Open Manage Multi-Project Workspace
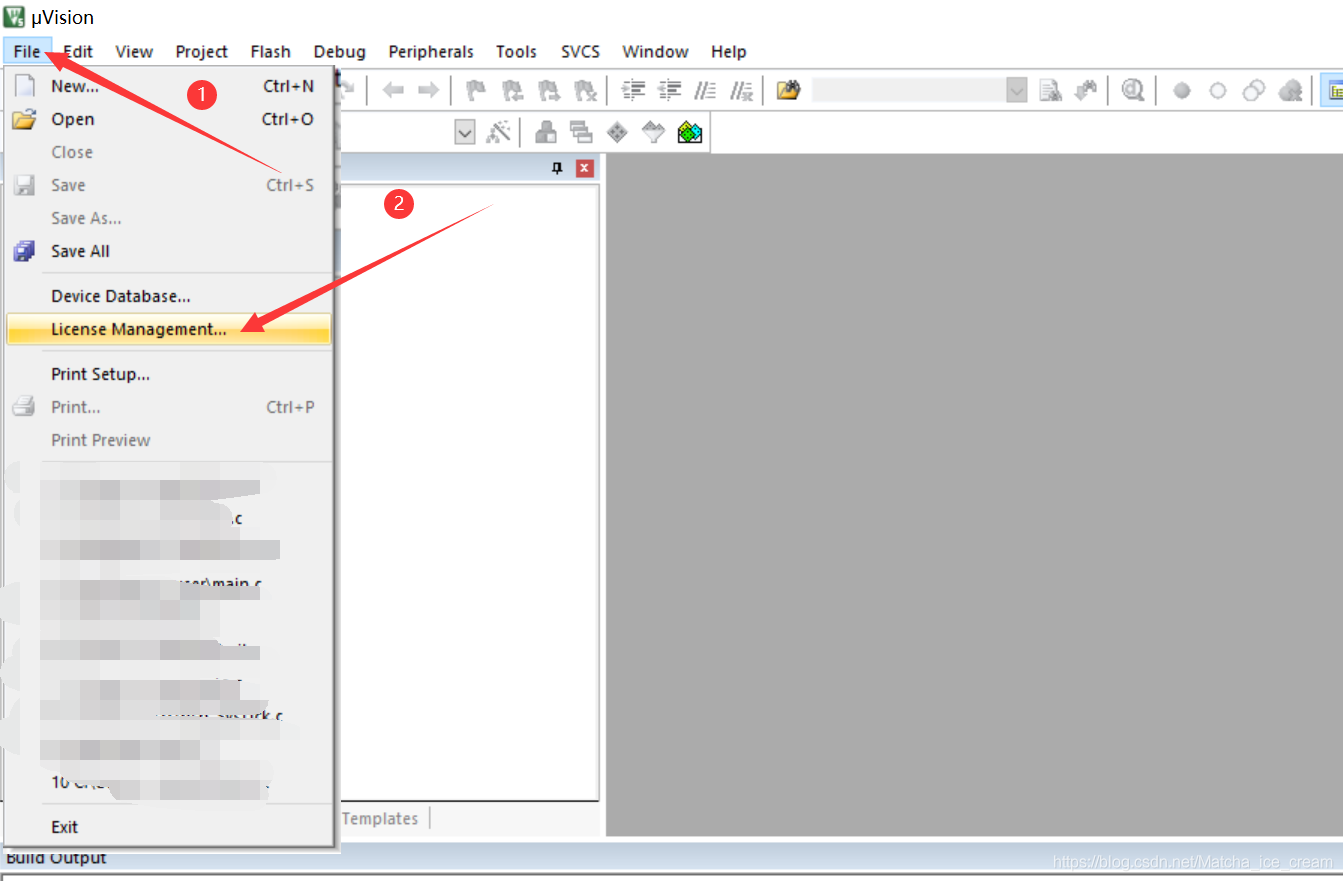Viewport: 1343px width, 881px height. pyautogui.click(x=581, y=132)
